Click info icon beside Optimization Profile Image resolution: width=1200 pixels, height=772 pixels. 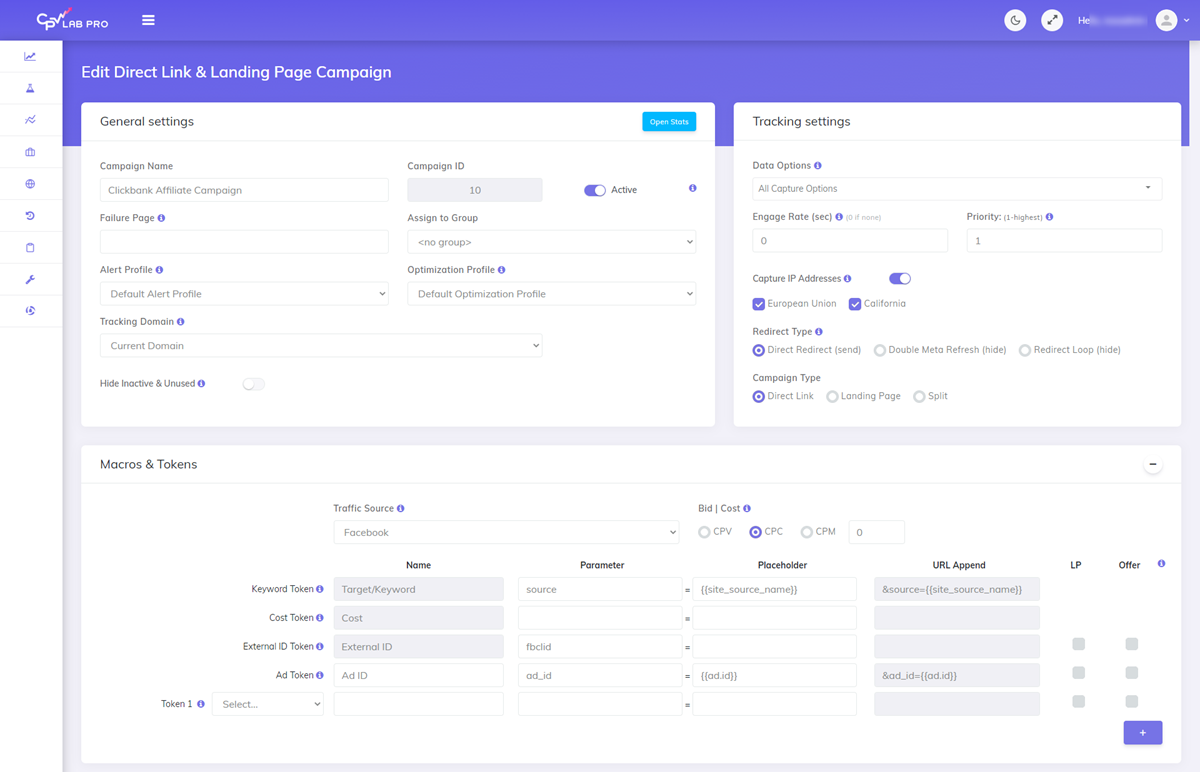coord(501,270)
